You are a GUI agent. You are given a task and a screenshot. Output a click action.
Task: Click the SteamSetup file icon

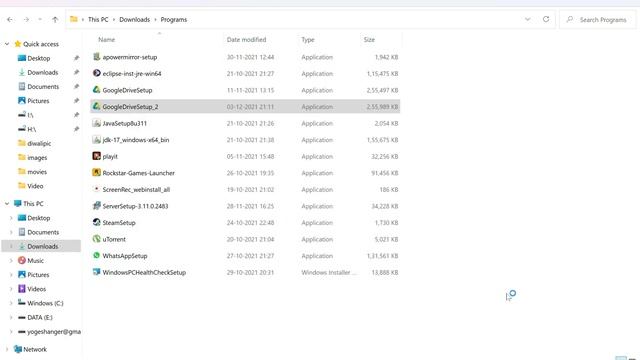click(x=96, y=222)
